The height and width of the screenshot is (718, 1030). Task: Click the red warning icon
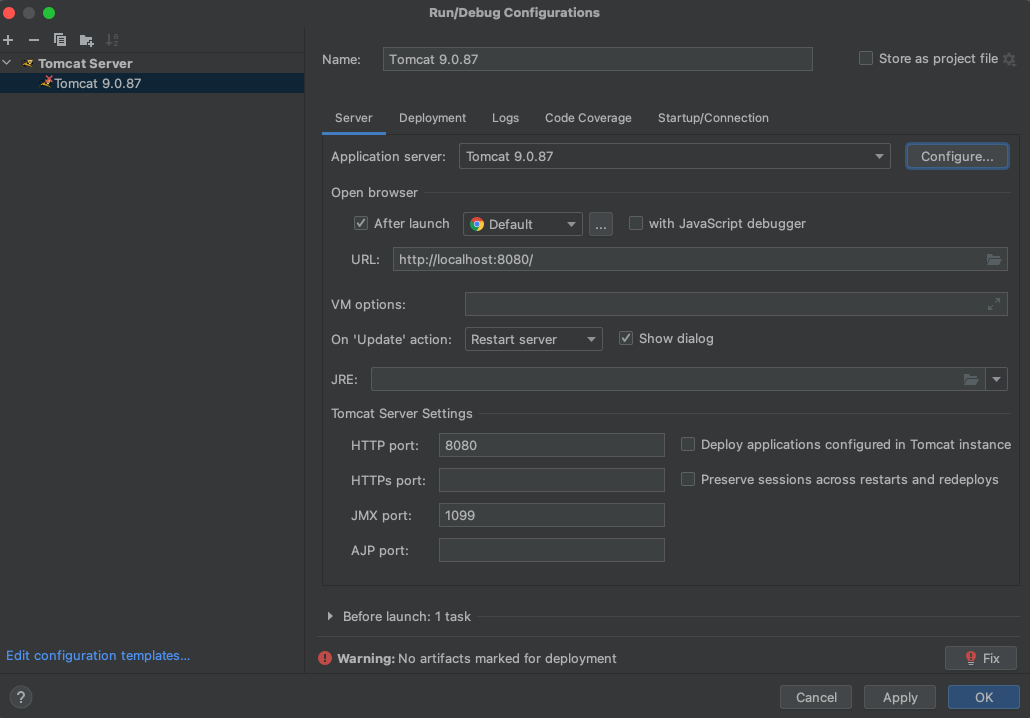click(325, 658)
